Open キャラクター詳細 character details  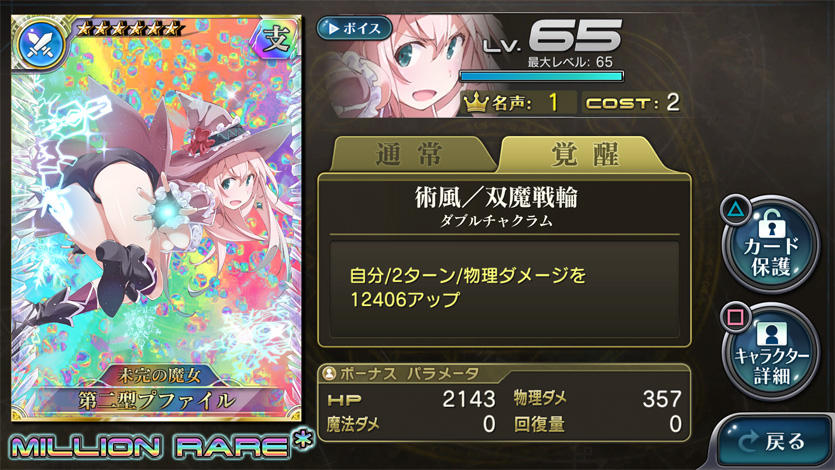(770, 351)
